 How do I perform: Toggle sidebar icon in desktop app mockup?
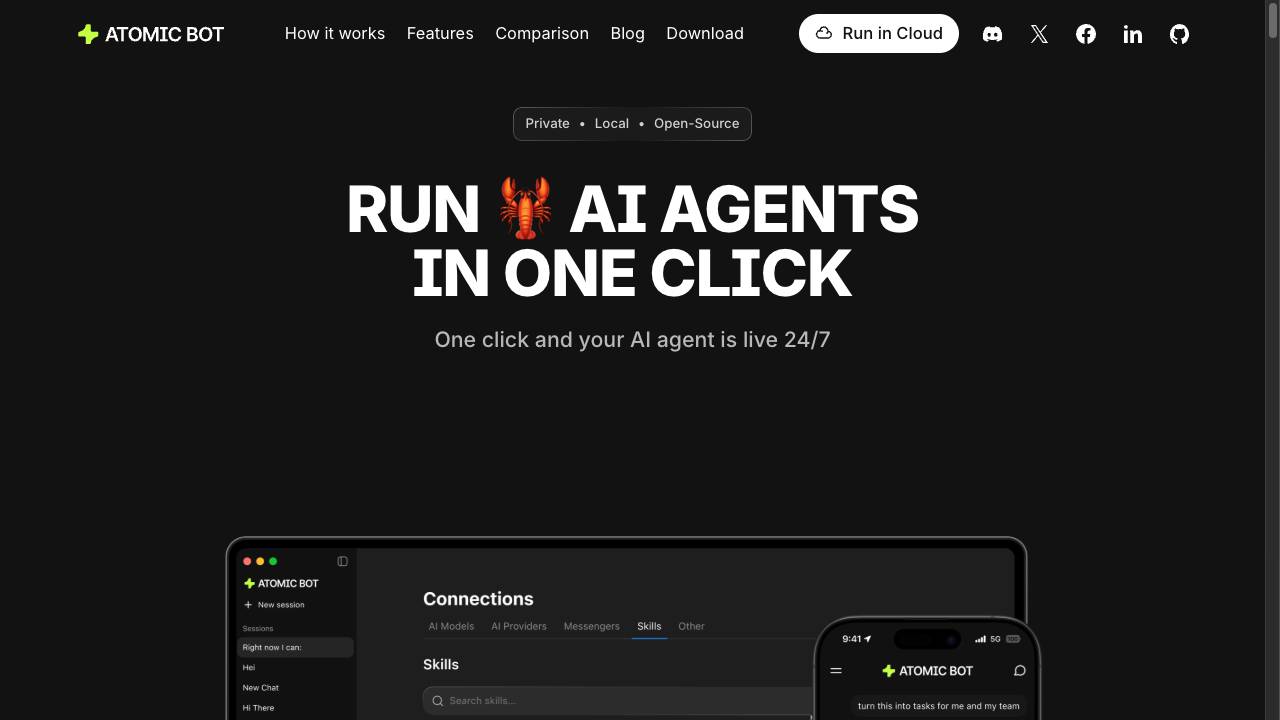point(342,561)
